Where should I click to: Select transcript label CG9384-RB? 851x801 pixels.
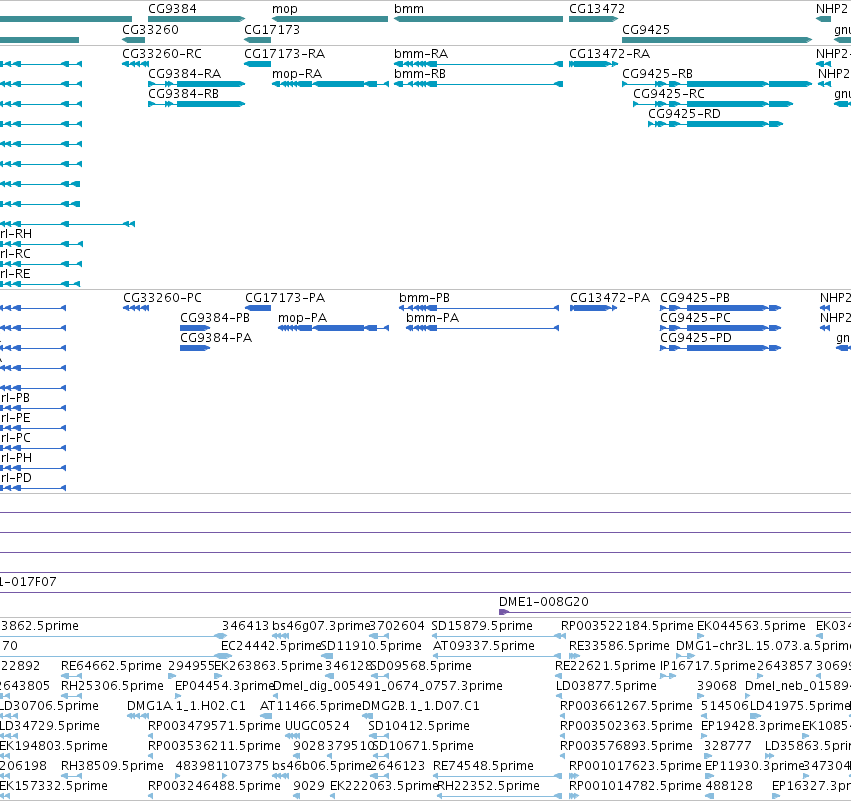click(183, 93)
